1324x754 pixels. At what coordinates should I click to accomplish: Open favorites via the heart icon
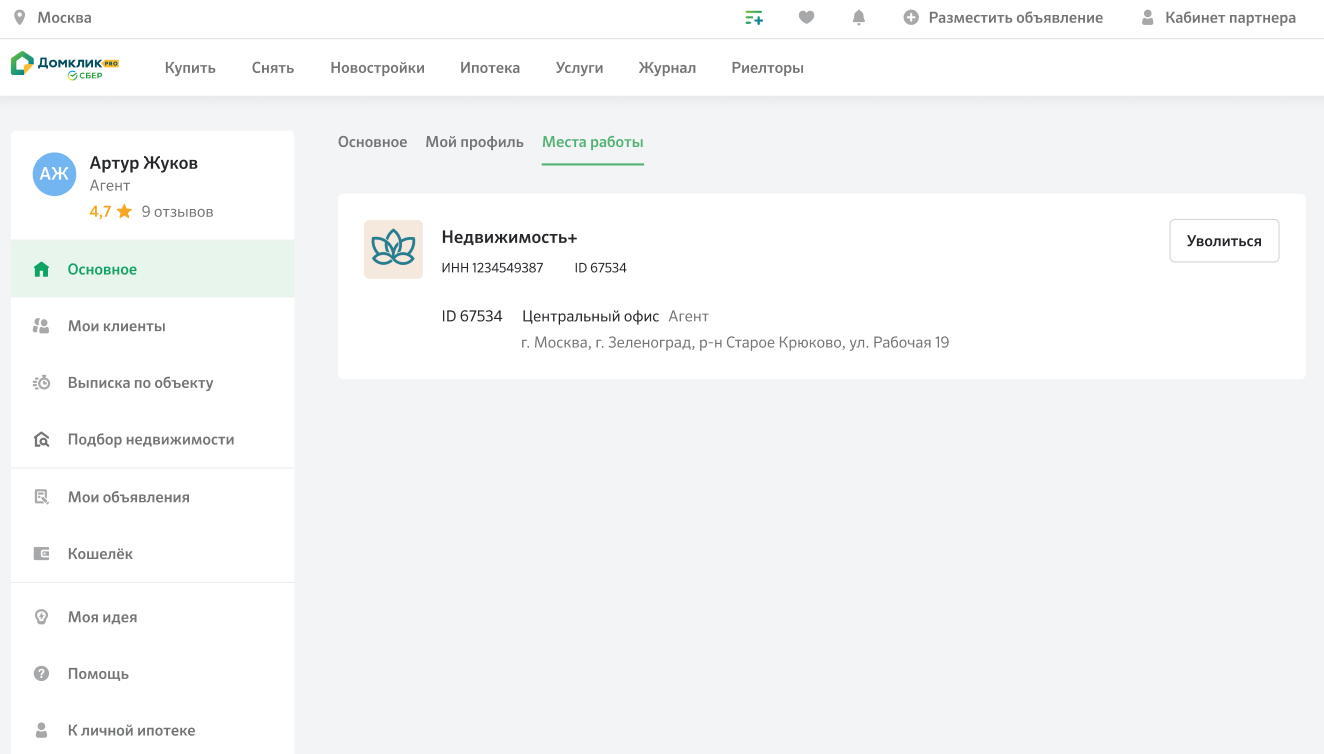[x=806, y=18]
